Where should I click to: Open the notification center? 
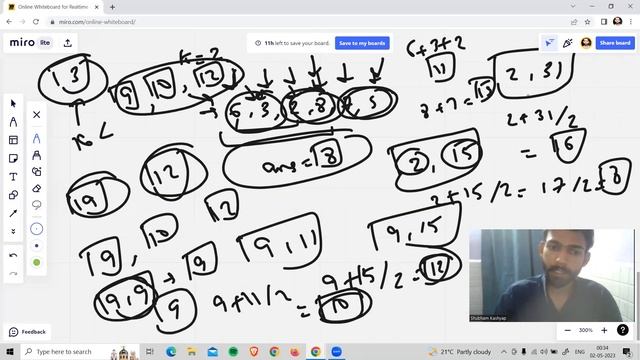point(627,351)
